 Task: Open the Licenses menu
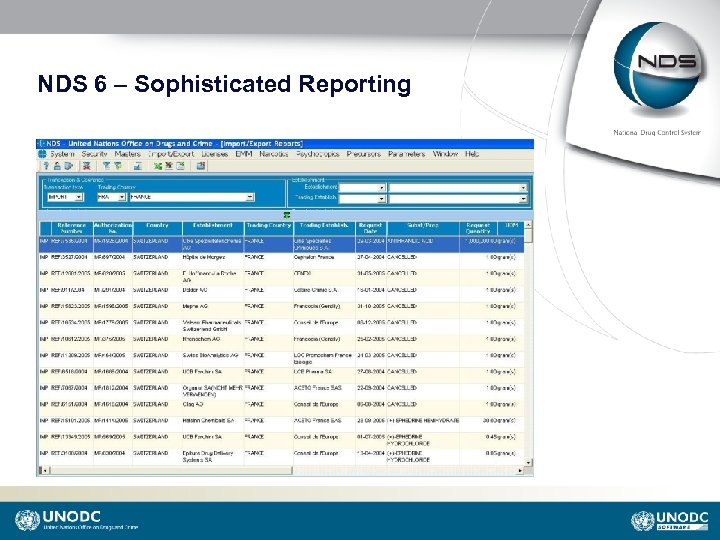point(214,154)
